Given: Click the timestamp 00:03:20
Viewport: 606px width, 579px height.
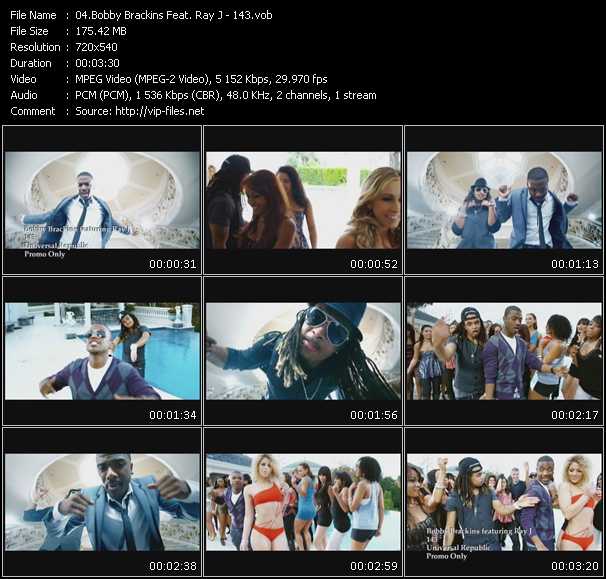Looking at the screenshot, I should [575, 566].
